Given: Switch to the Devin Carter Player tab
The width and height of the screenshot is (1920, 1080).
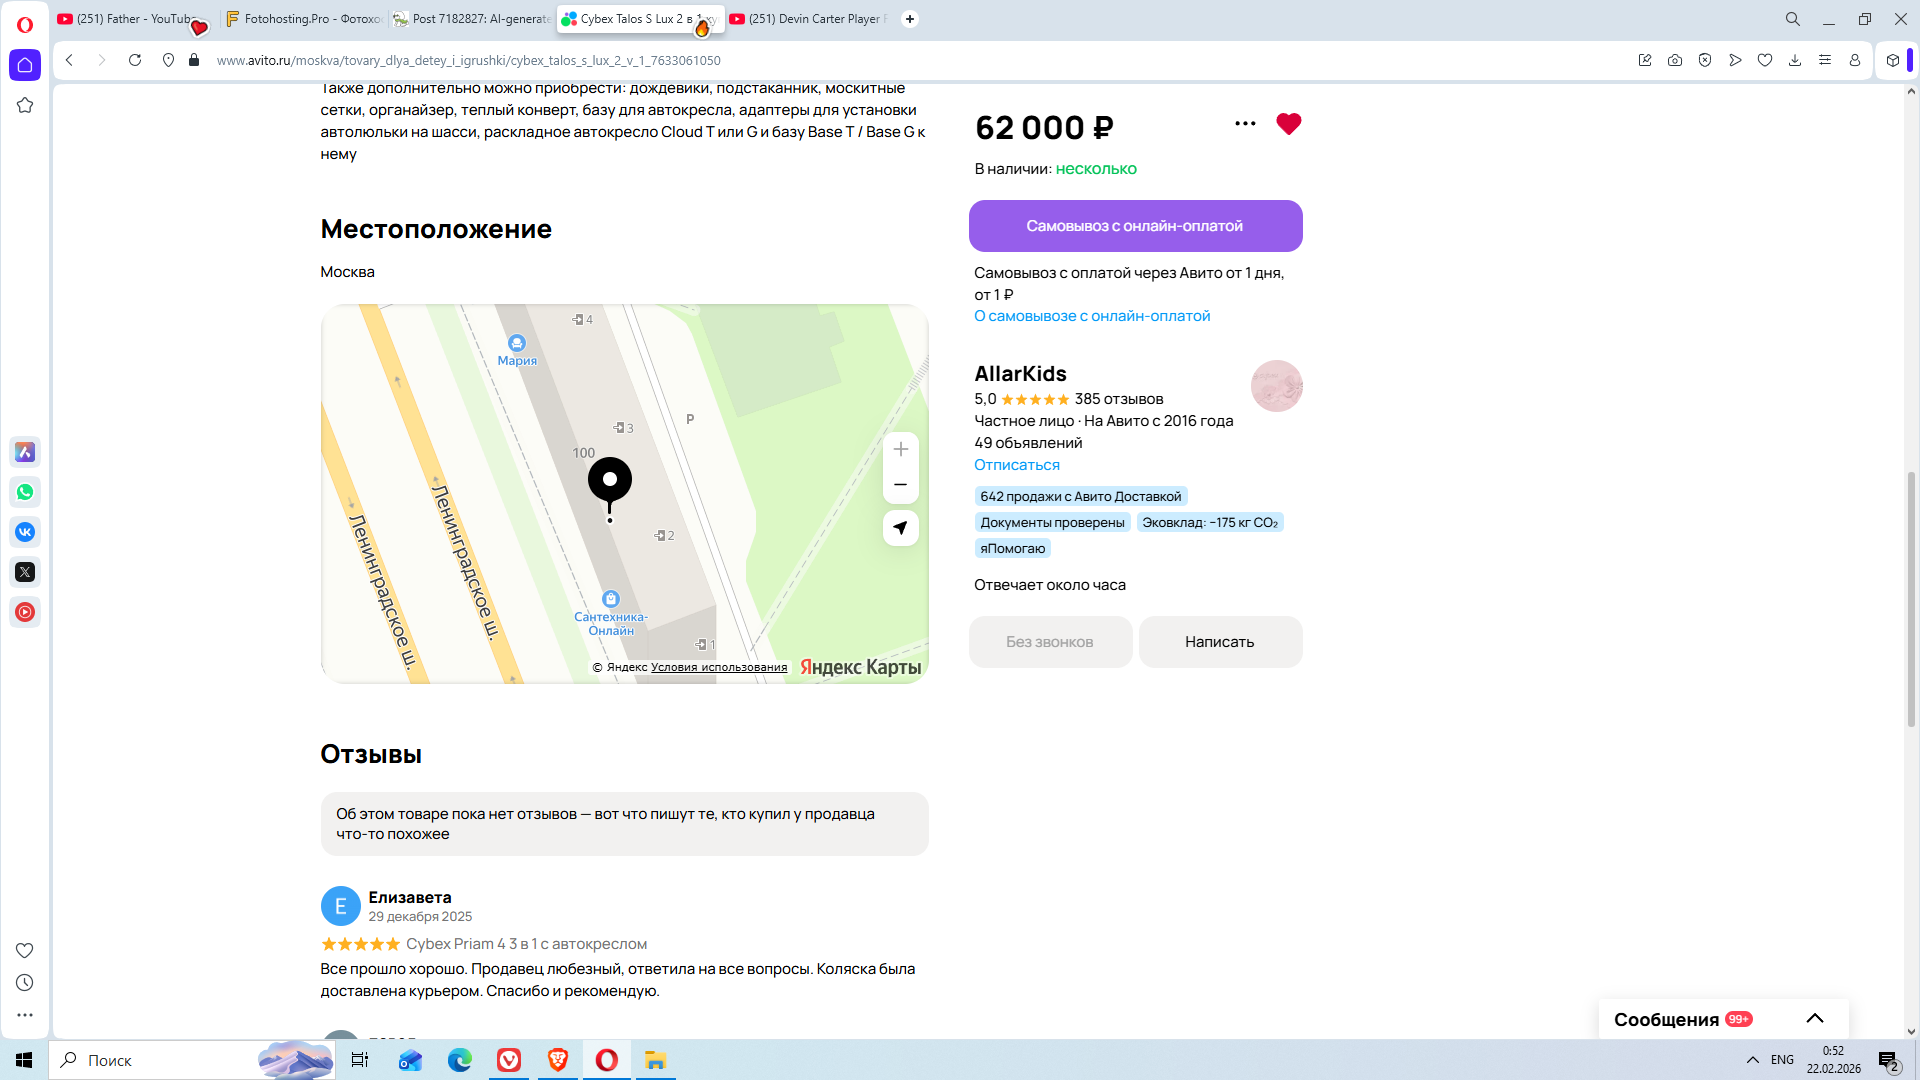Looking at the screenshot, I should pyautogui.click(x=808, y=19).
